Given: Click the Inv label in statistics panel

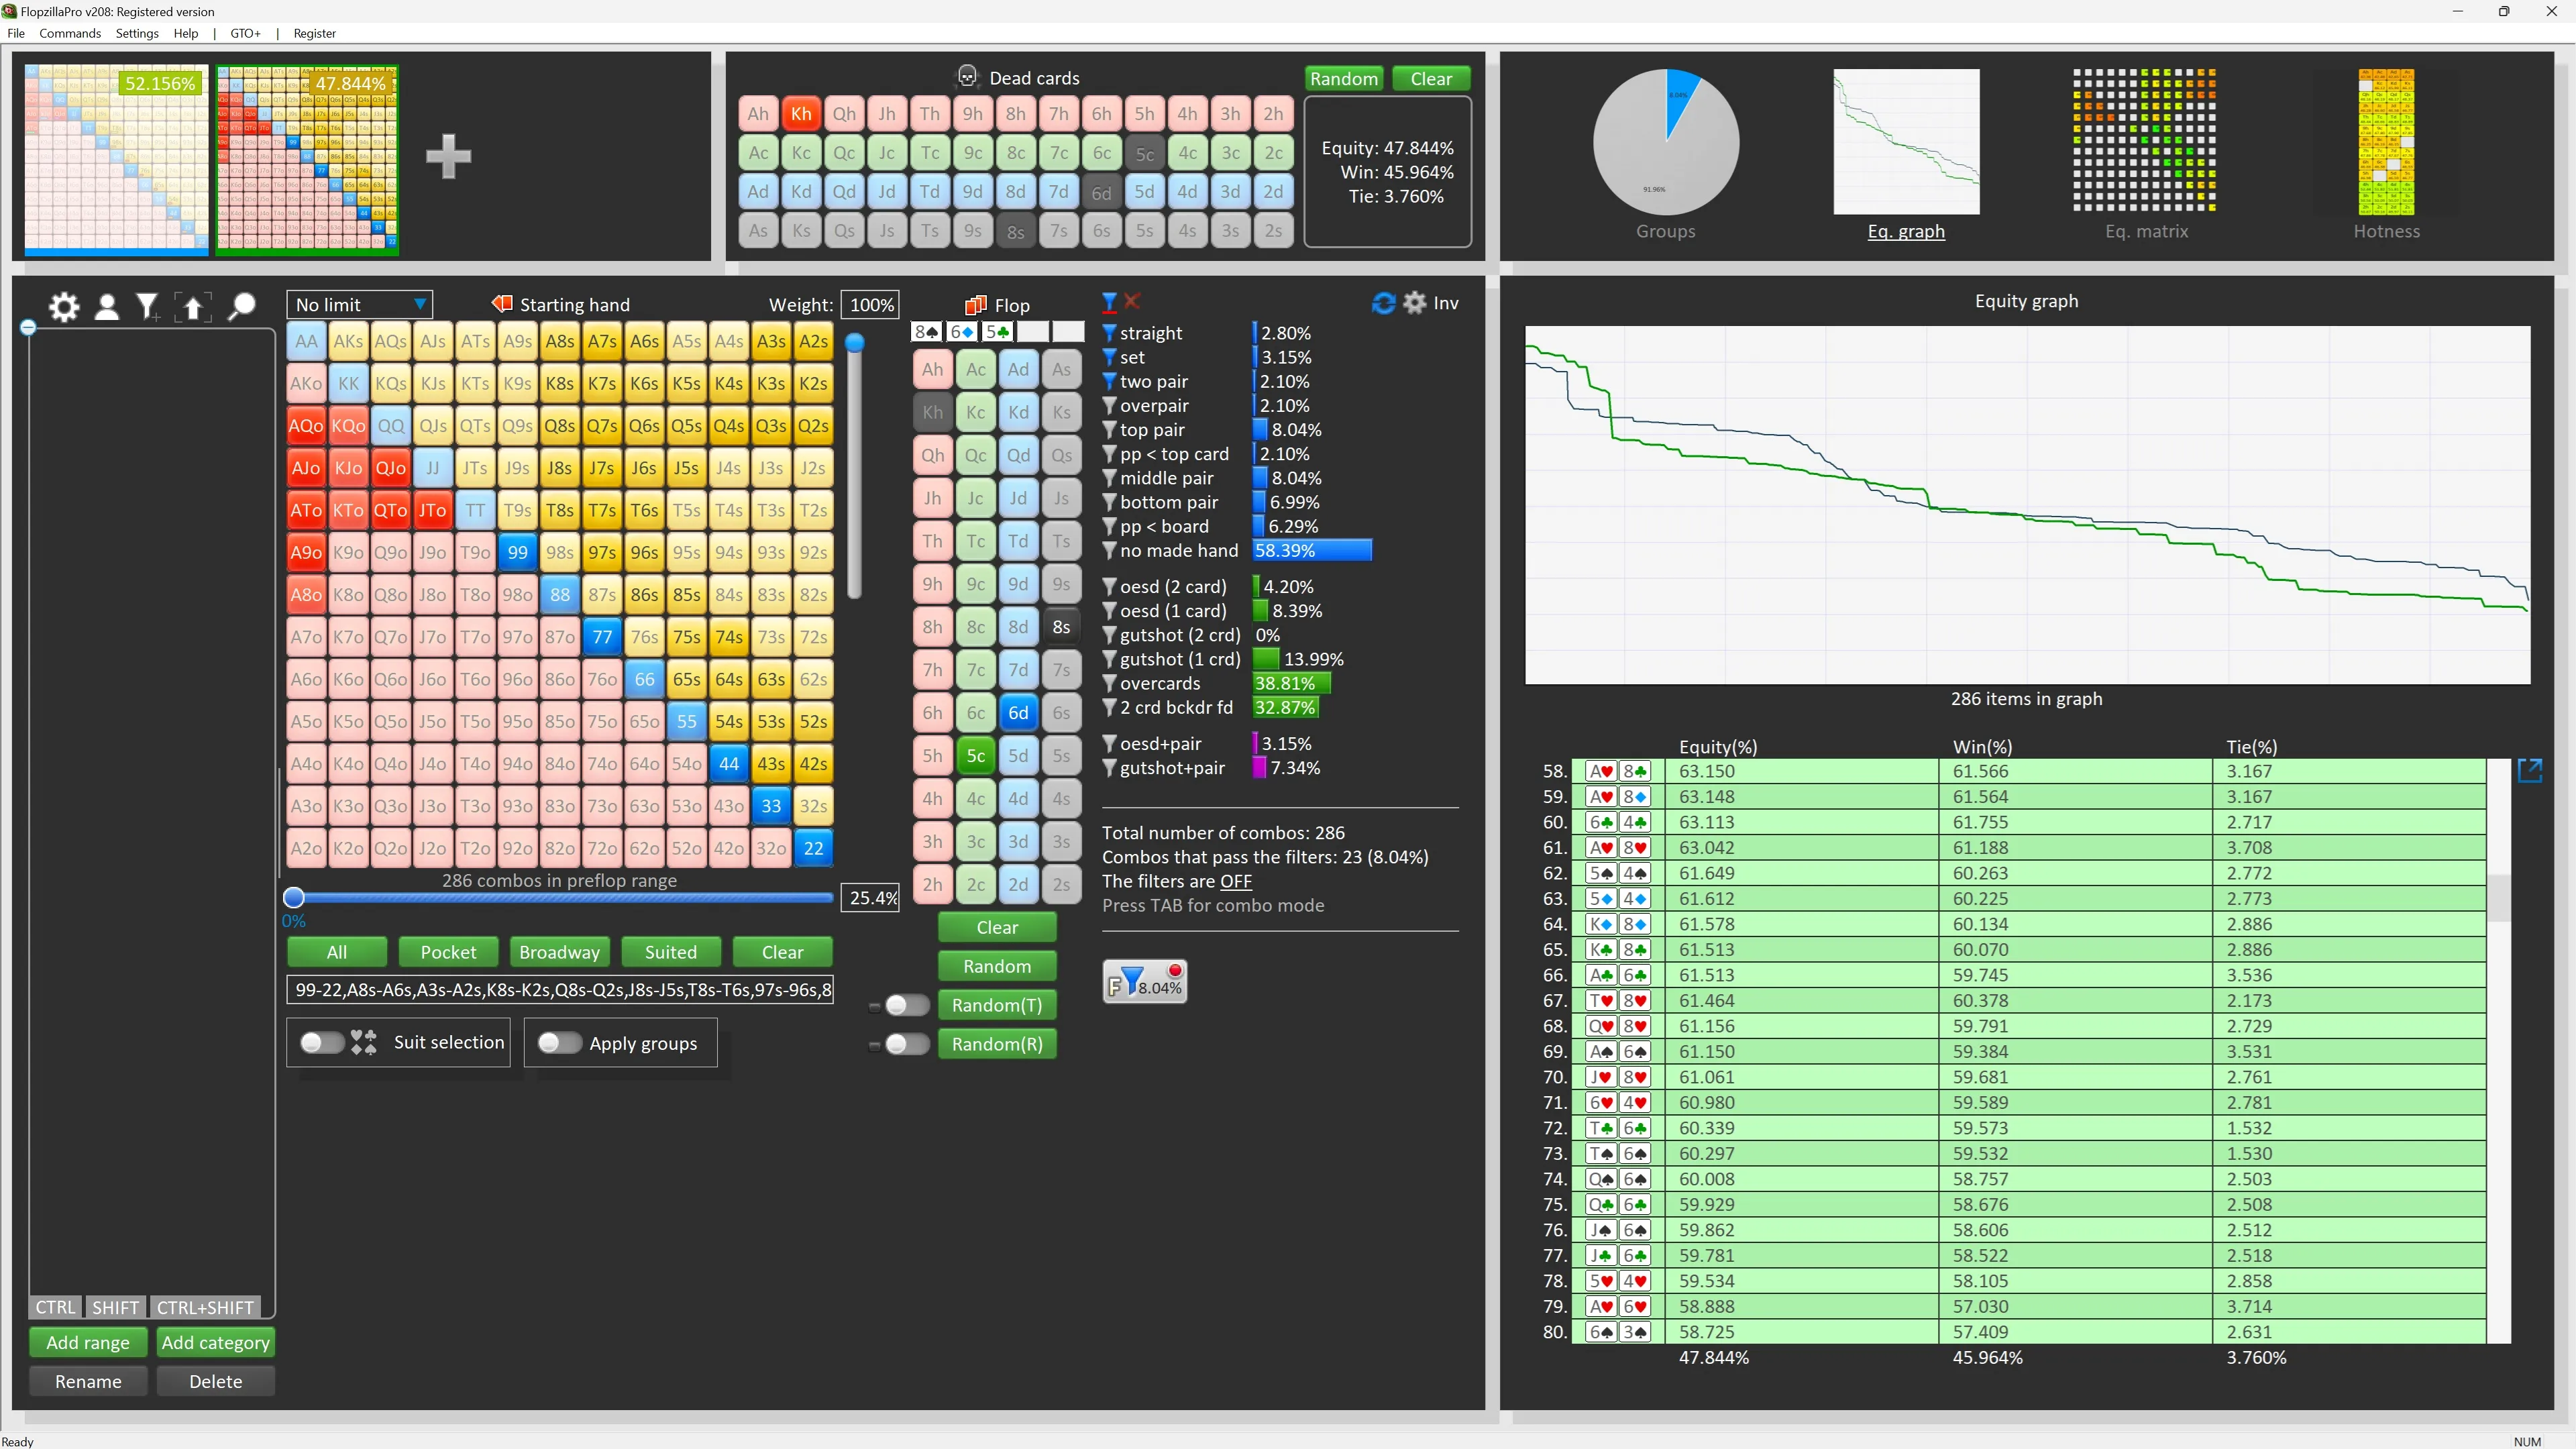Looking at the screenshot, I should click(1446, 303).
